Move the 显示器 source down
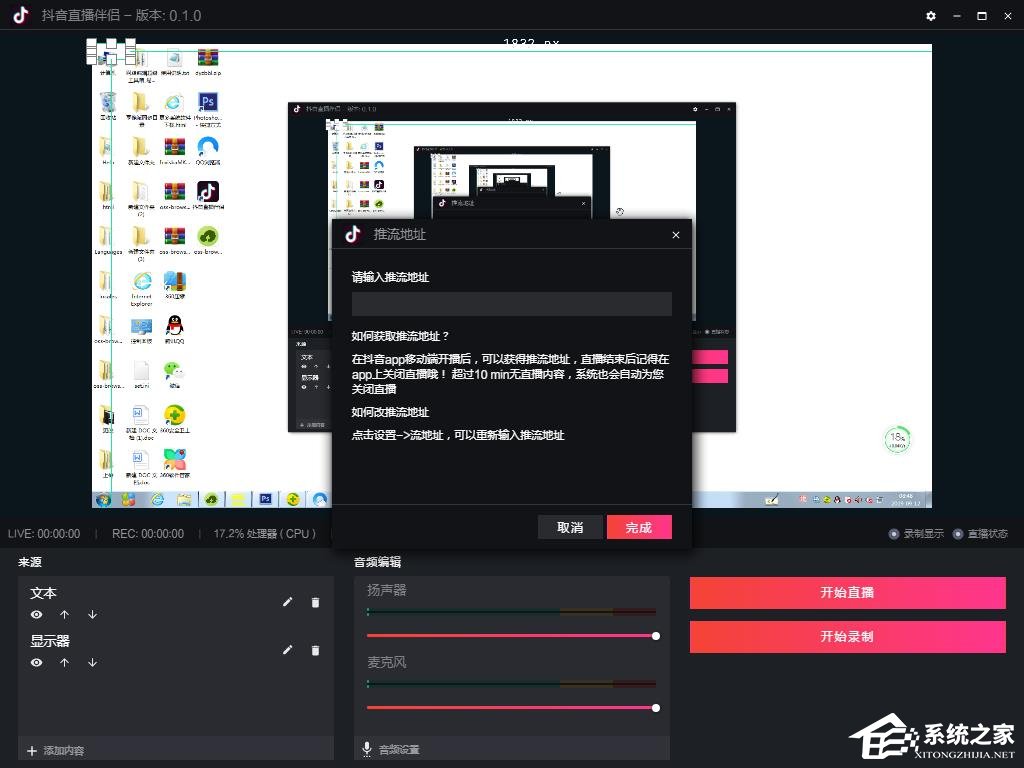Image resolution: width=1024 pixels, height=768 pixels. pyautogui.click(x=93, y=662)
